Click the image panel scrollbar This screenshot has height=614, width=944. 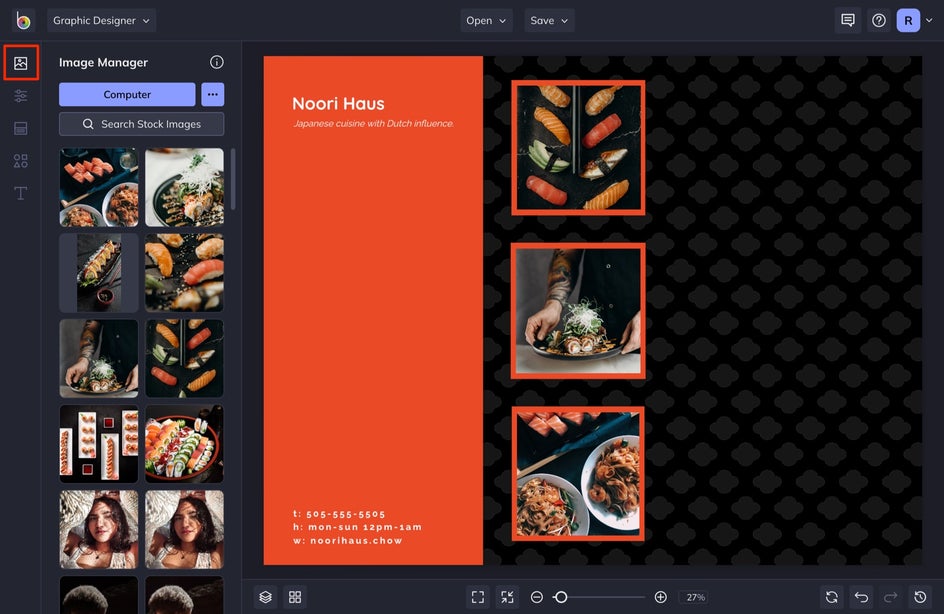pyautogui.click(x=233, y=179)
